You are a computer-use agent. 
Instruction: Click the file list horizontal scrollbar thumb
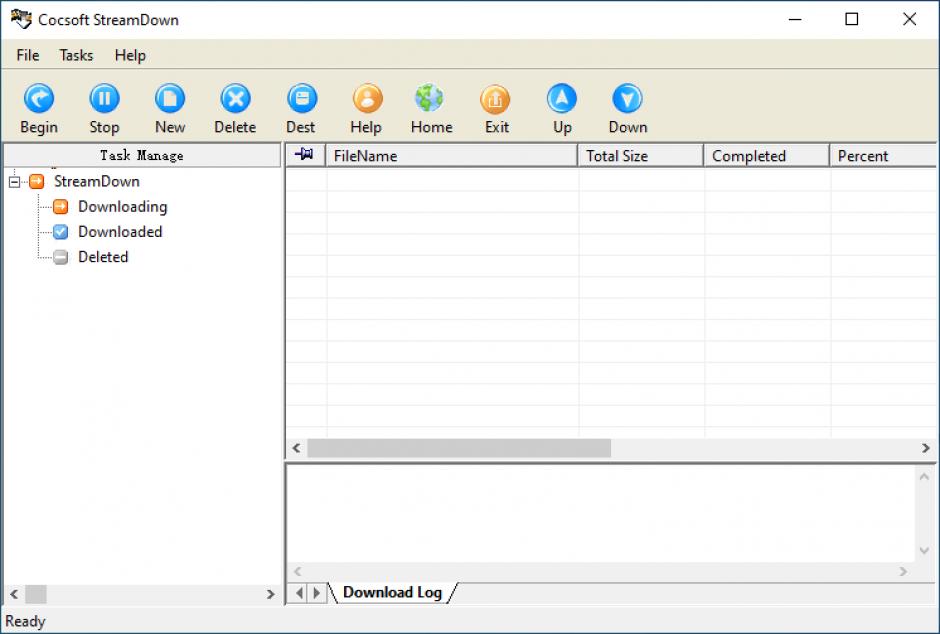pyautogui.click(x=459, y=448)
